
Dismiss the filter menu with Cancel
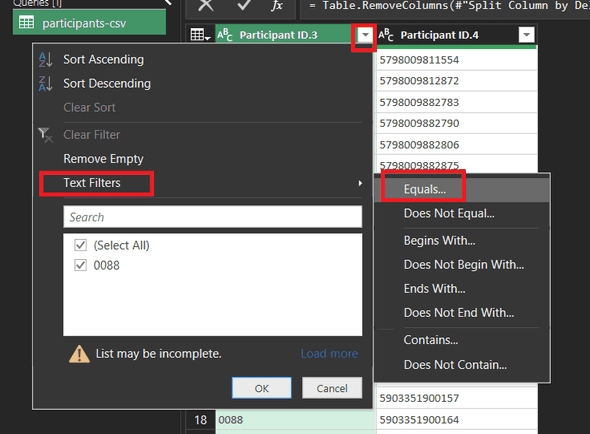click(x=332, y=388)
